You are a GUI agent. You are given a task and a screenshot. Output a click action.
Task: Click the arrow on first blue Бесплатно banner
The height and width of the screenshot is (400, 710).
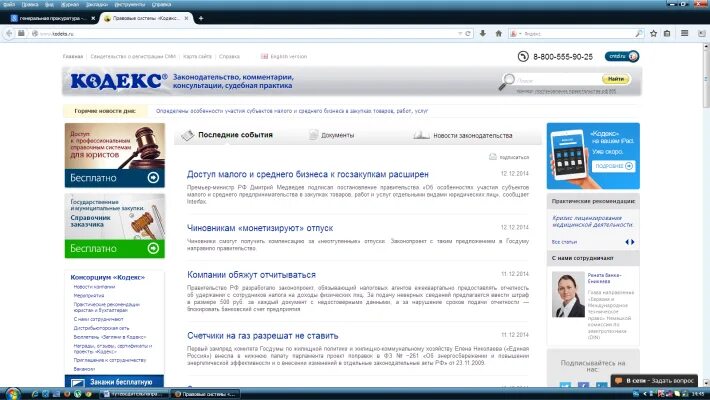[153, 178]
